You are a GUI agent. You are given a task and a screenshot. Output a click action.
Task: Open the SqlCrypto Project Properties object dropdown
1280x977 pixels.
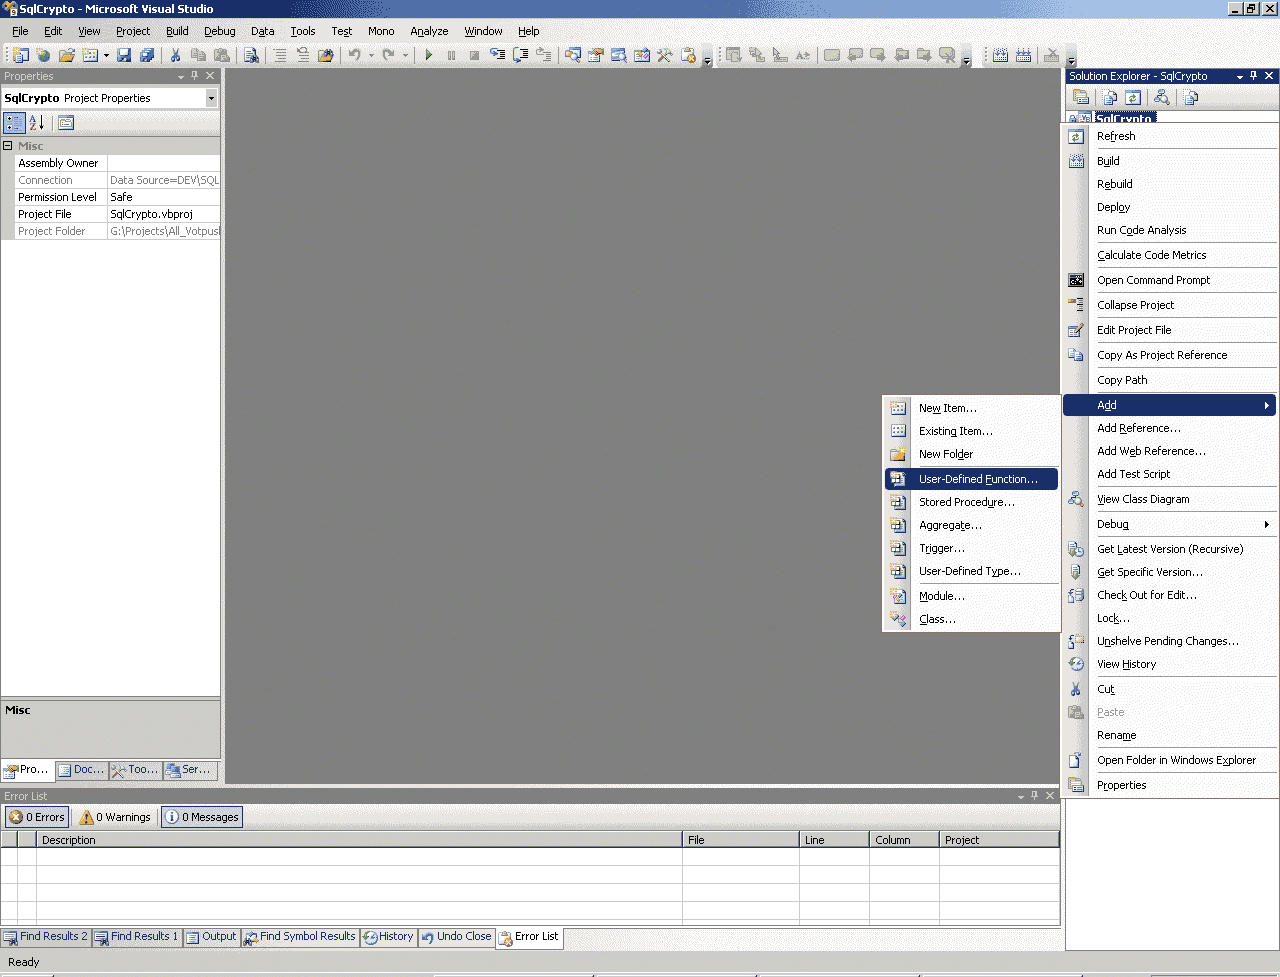[211, 98]
